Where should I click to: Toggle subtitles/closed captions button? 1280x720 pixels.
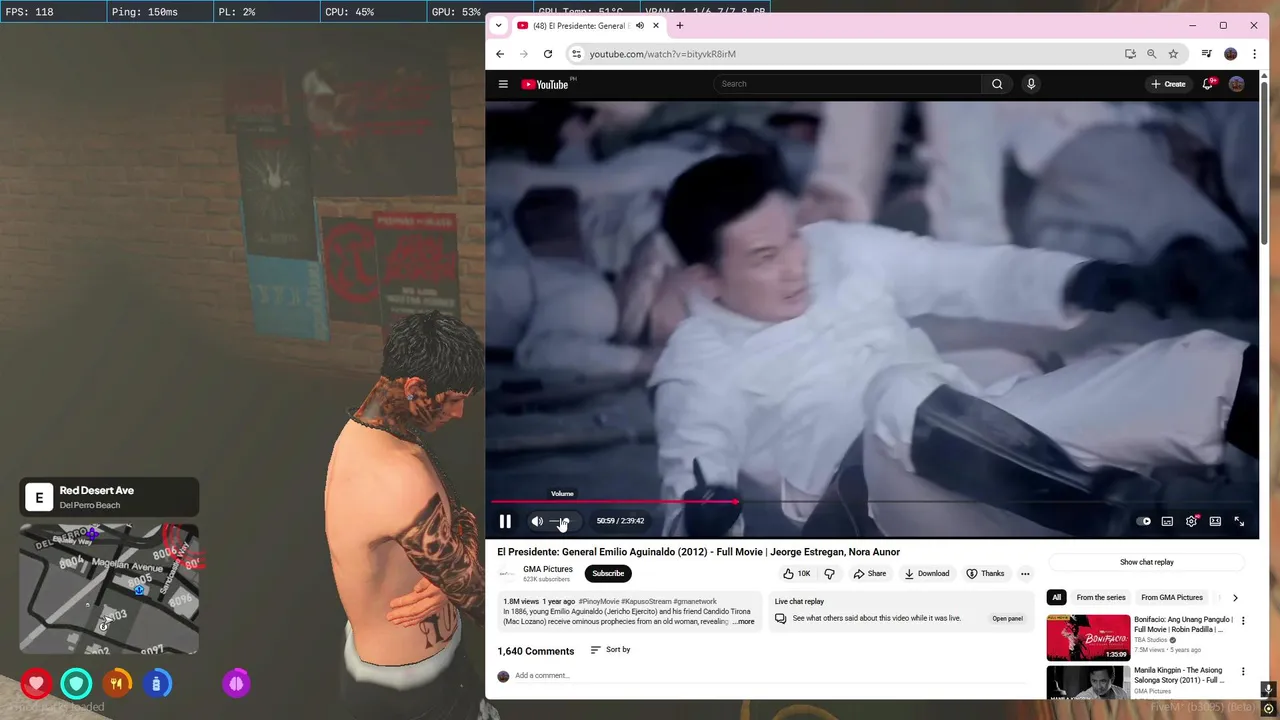tap(1167, 521)
